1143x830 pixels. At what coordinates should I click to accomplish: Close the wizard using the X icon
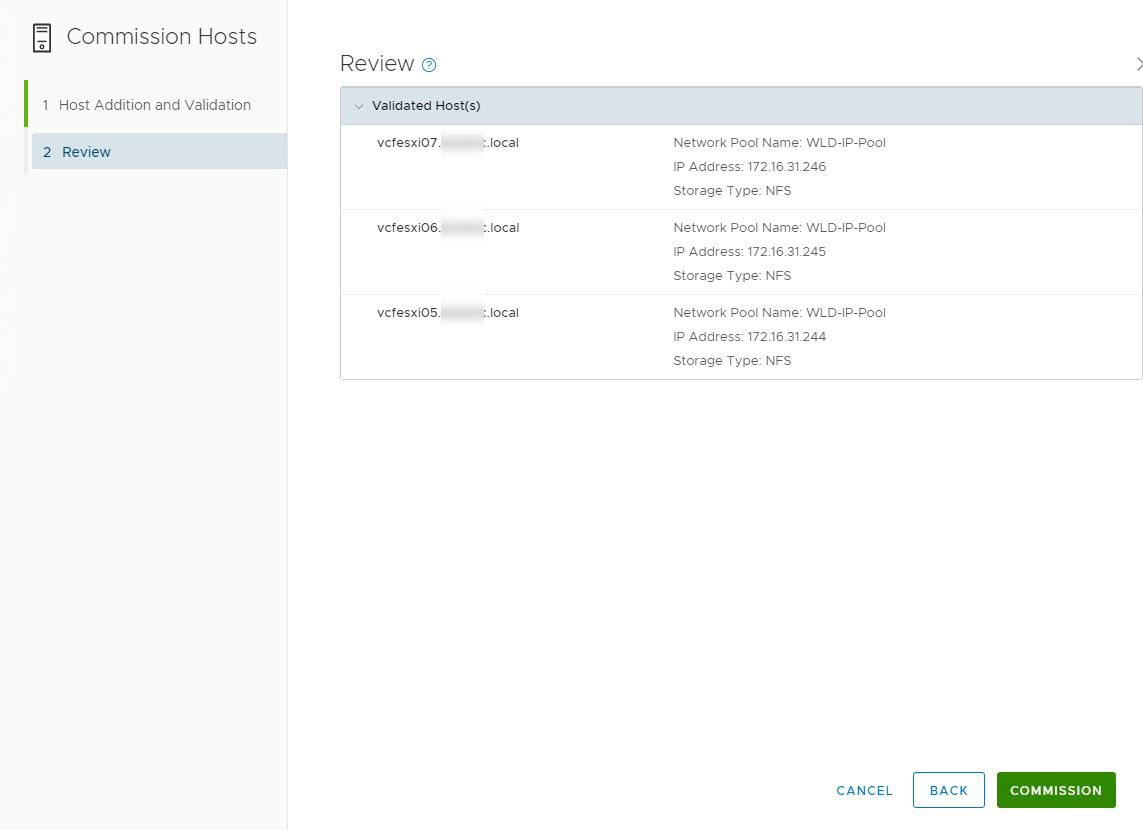tap(1138, 64)
